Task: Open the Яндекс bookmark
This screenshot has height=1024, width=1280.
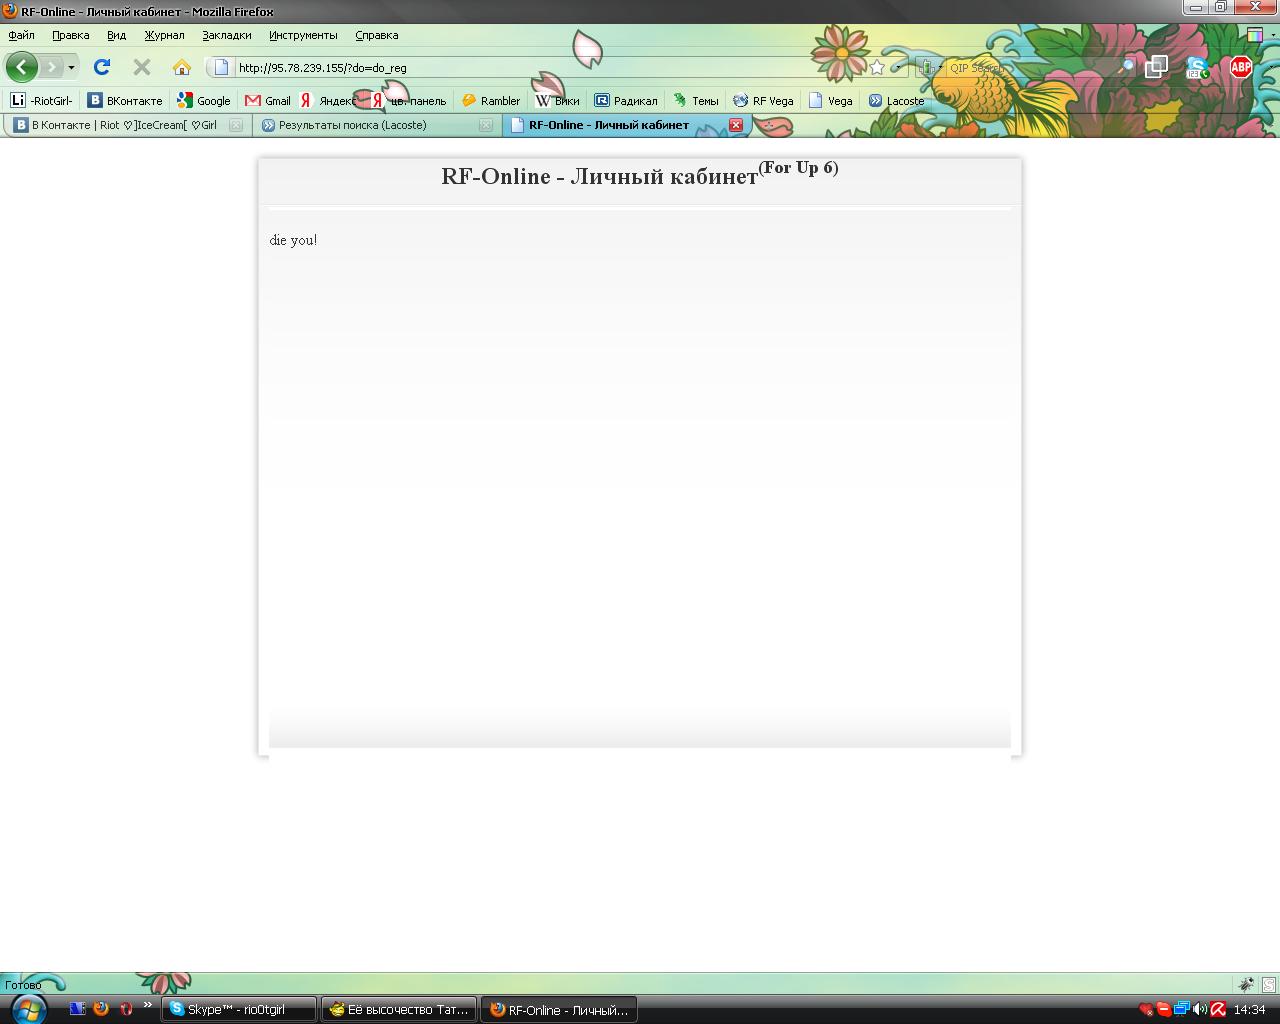Action: point(327,100)
